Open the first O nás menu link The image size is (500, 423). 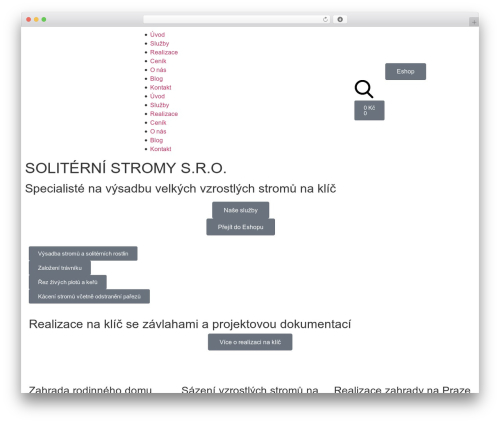158,70
